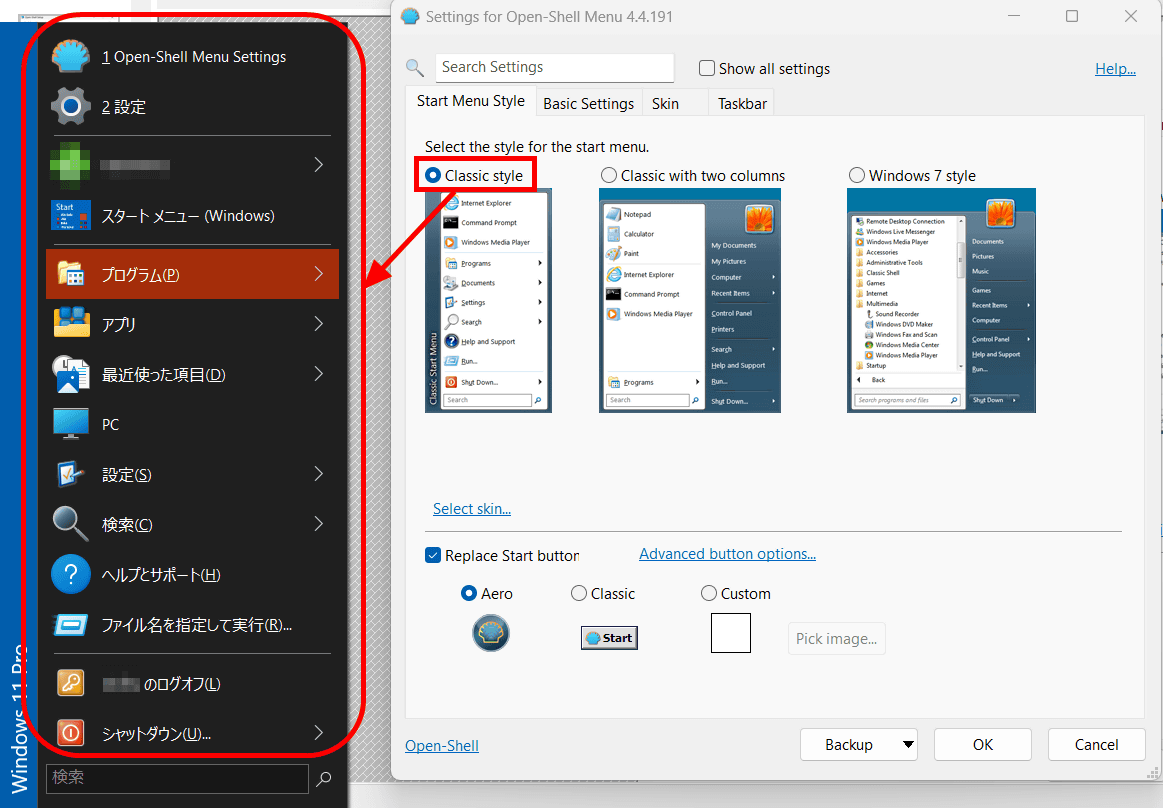Select the Windows 7 style radio button

(857, 174)
